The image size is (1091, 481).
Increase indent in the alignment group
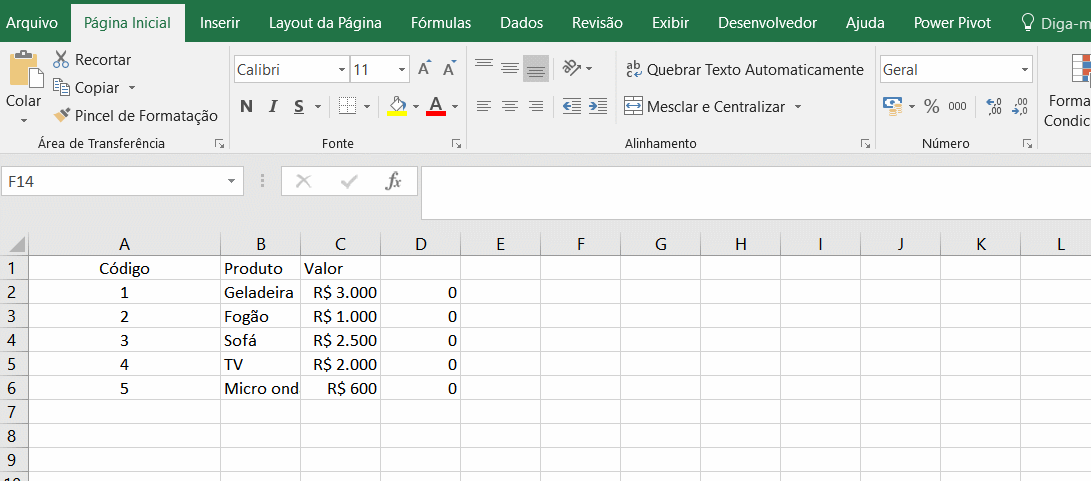pyautogui.click(x=598, y=106)
